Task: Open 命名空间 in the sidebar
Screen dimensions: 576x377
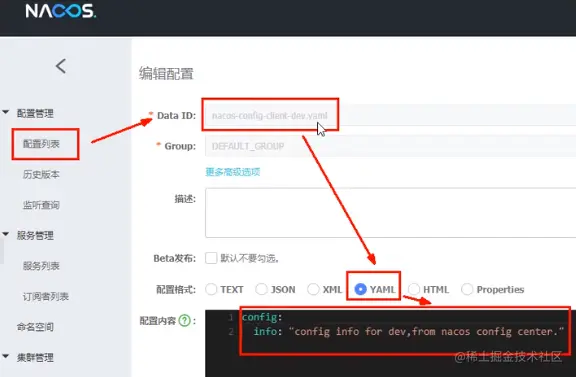Action: click(35, 327)
